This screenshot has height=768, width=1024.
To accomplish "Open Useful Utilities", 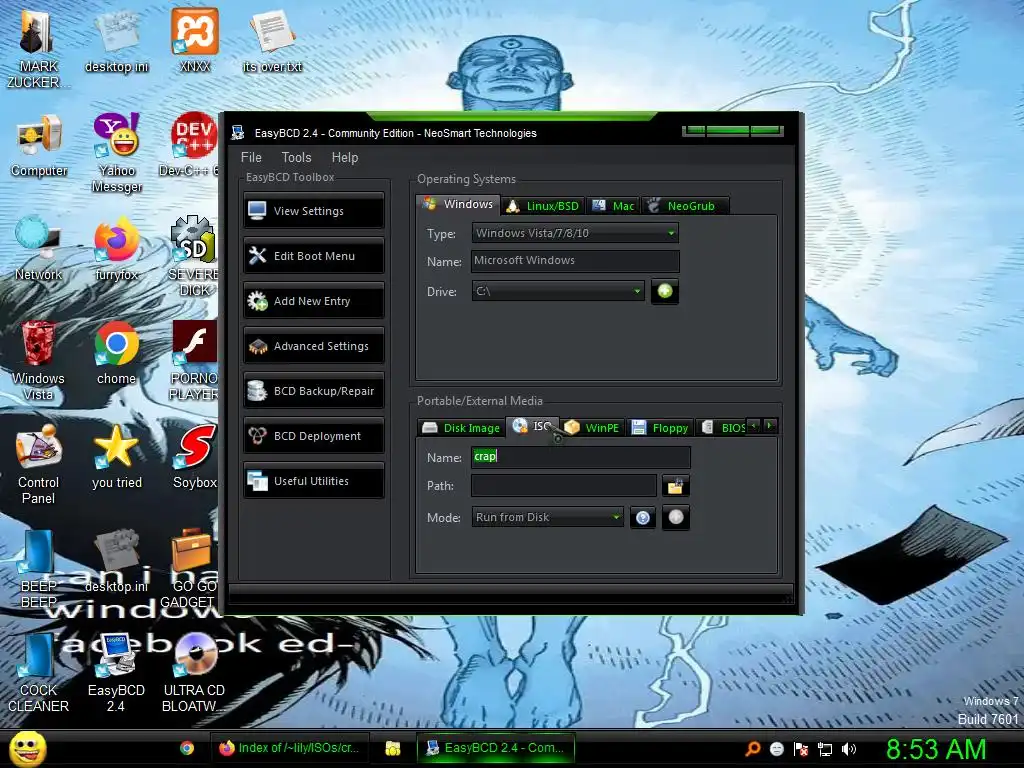I will 313,481.
